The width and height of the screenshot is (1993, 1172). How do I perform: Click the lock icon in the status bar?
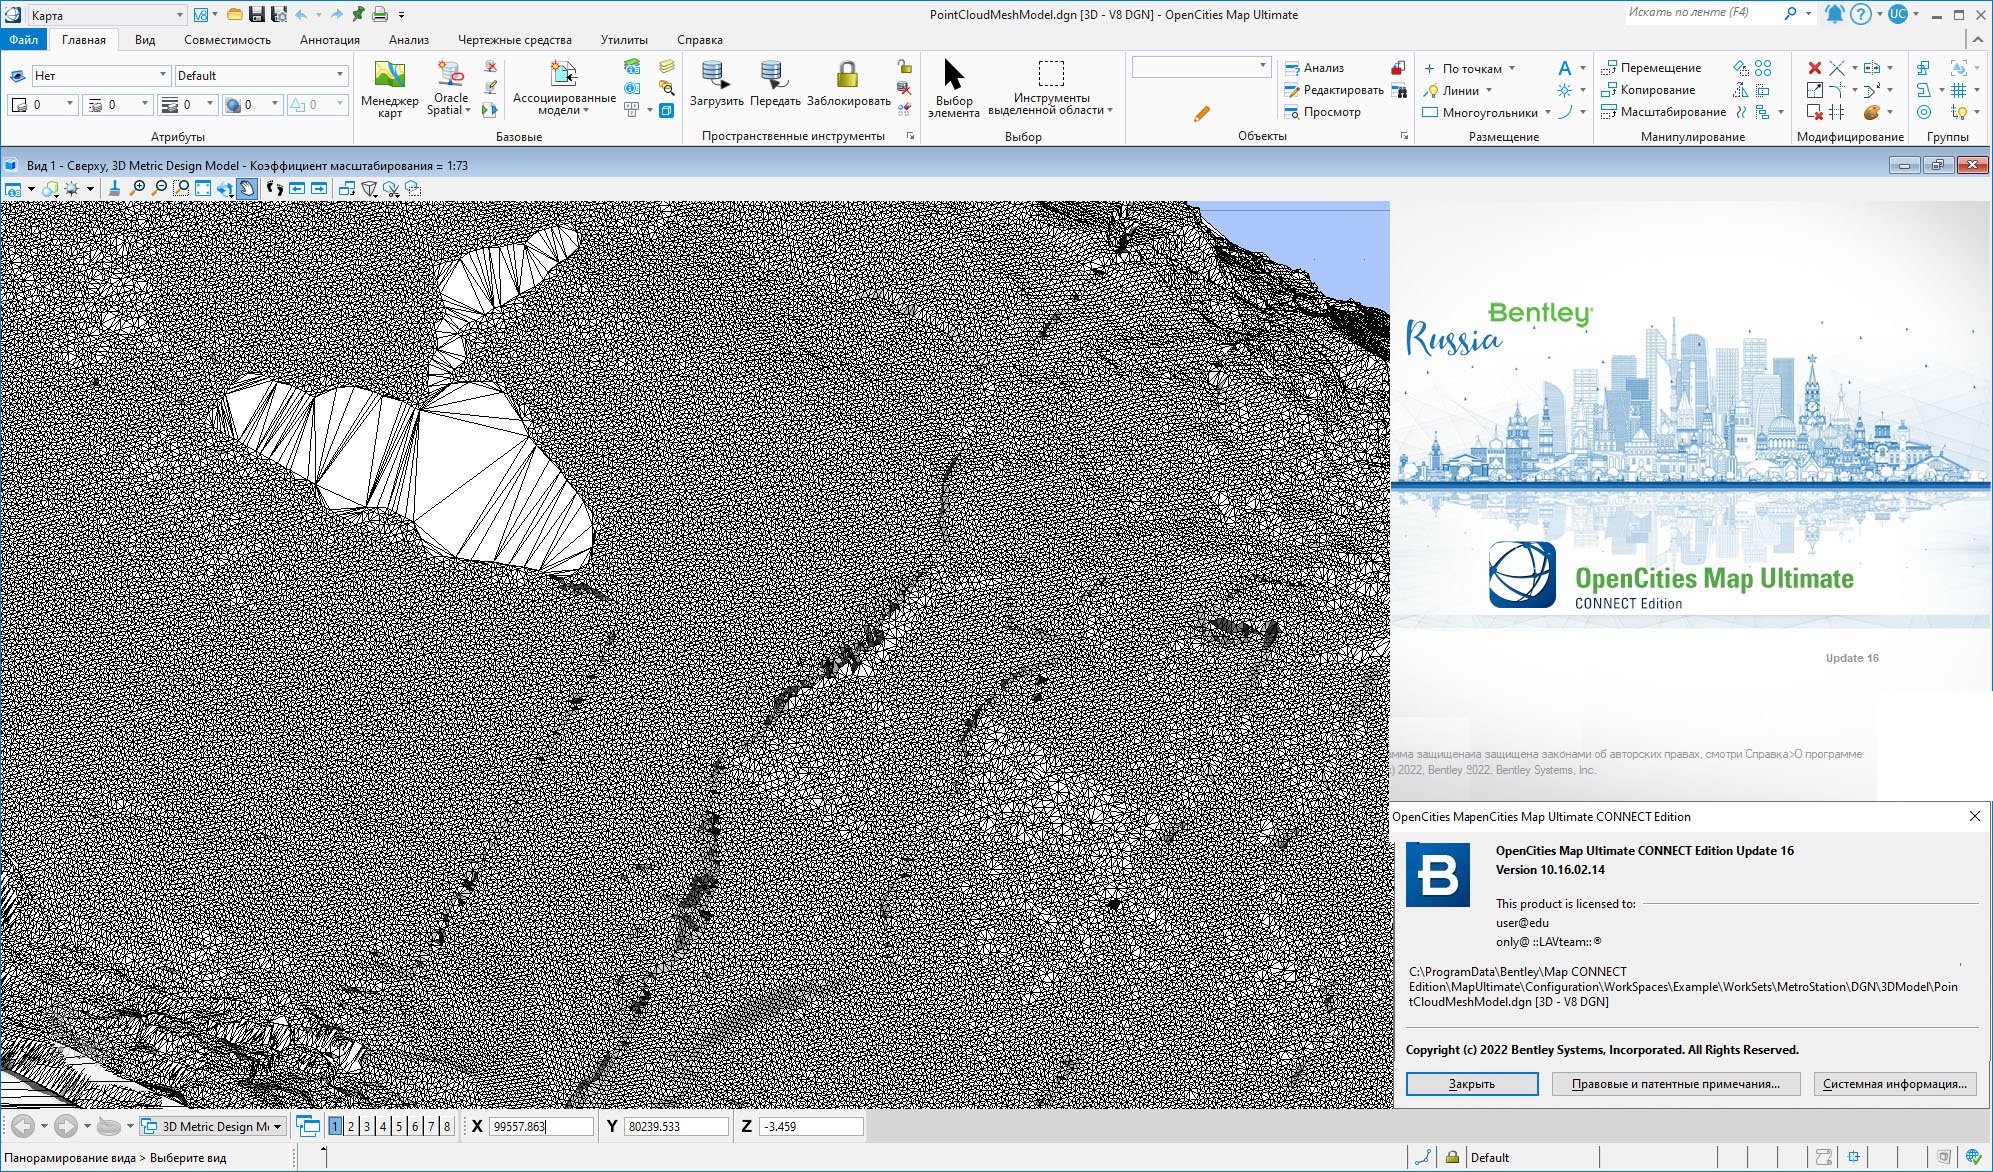1452,1157
